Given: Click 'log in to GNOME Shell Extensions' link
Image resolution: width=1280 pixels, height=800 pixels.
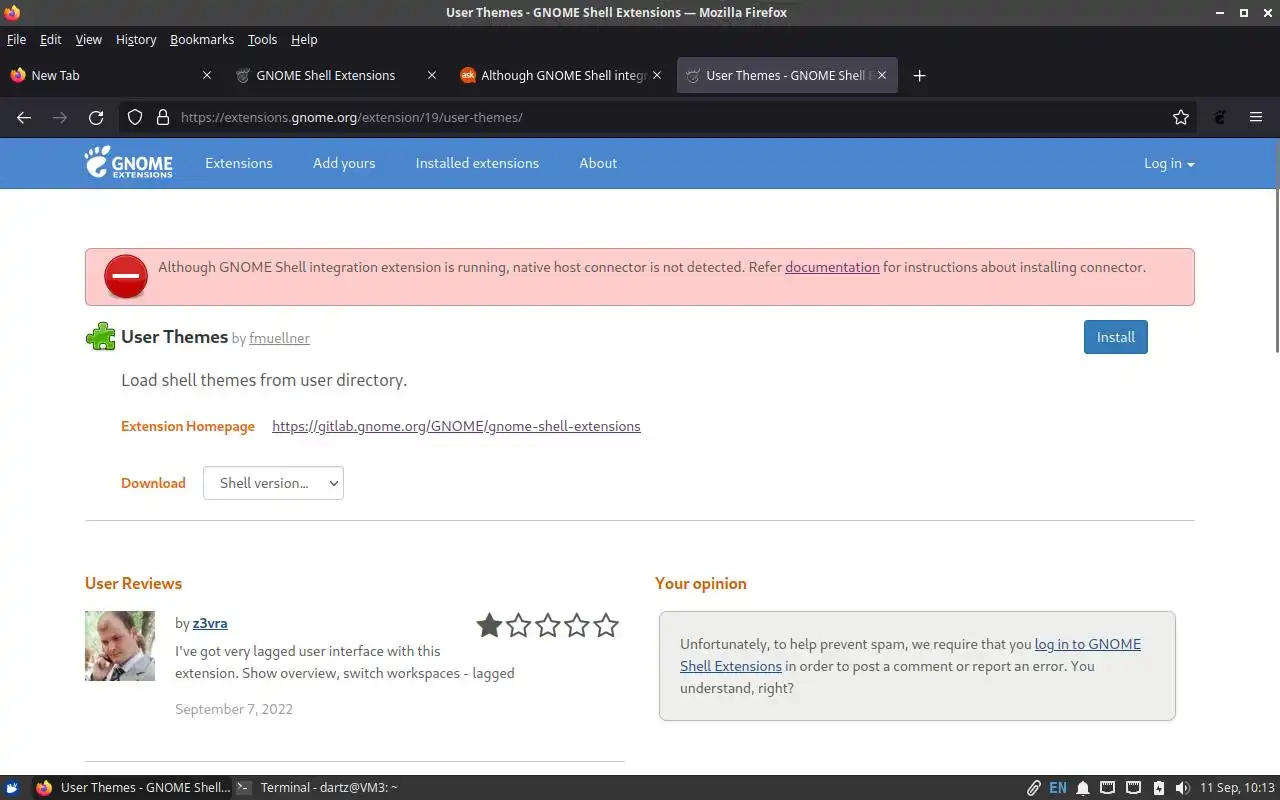Looking at the screenshot, I should [910, 655].
